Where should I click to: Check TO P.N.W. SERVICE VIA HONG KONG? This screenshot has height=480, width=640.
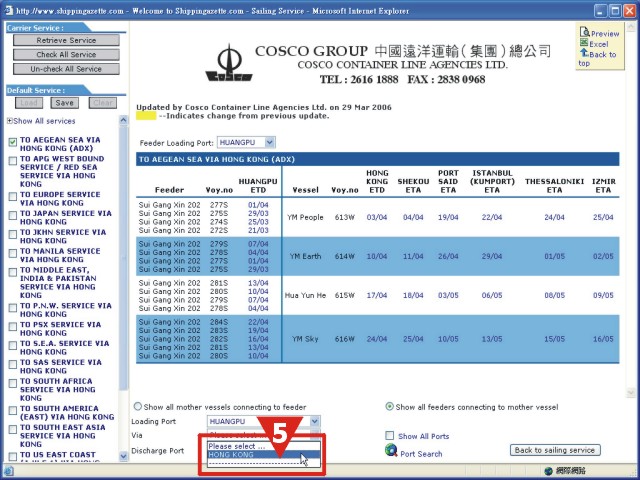click(13, 308)
